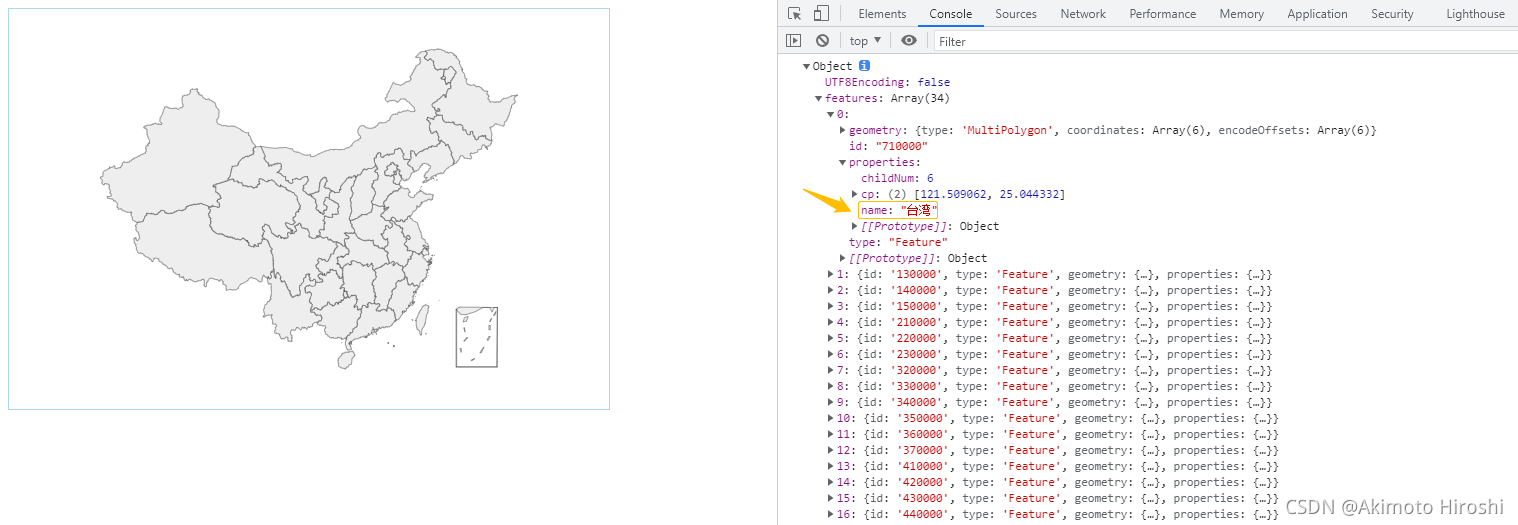The width and height of the screenshot is (1518, 525).
Task: Select the name "台湾" property
Action: coord(898,210)
